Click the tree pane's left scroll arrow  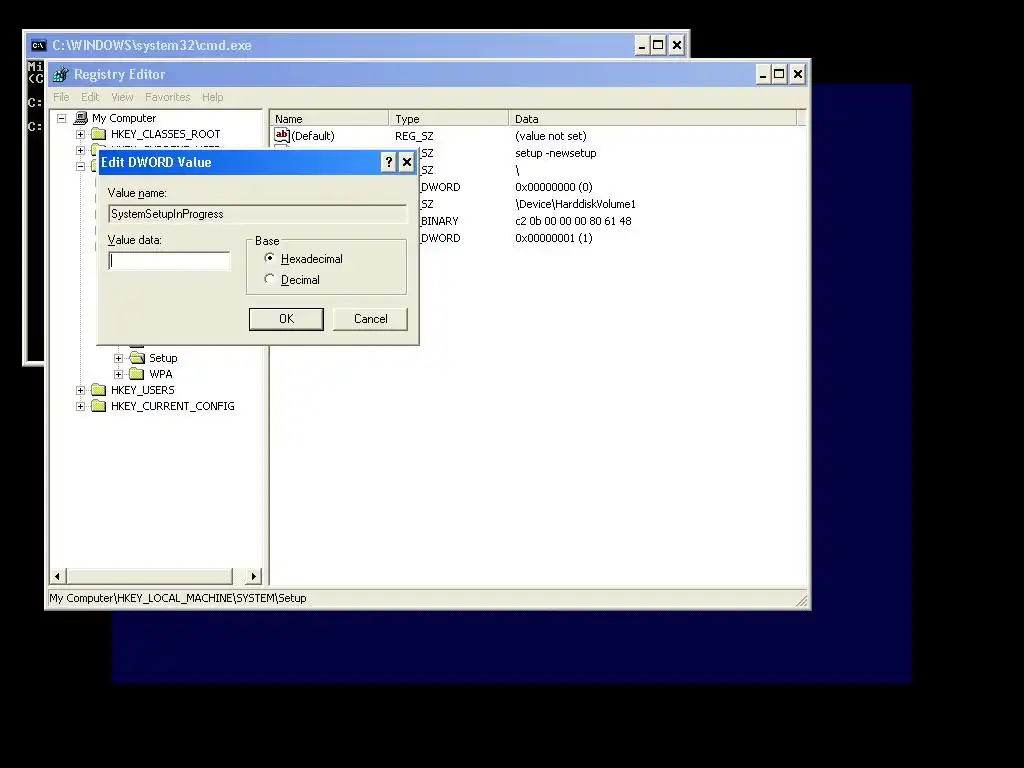pyautogui.click(x=58, y=576)
